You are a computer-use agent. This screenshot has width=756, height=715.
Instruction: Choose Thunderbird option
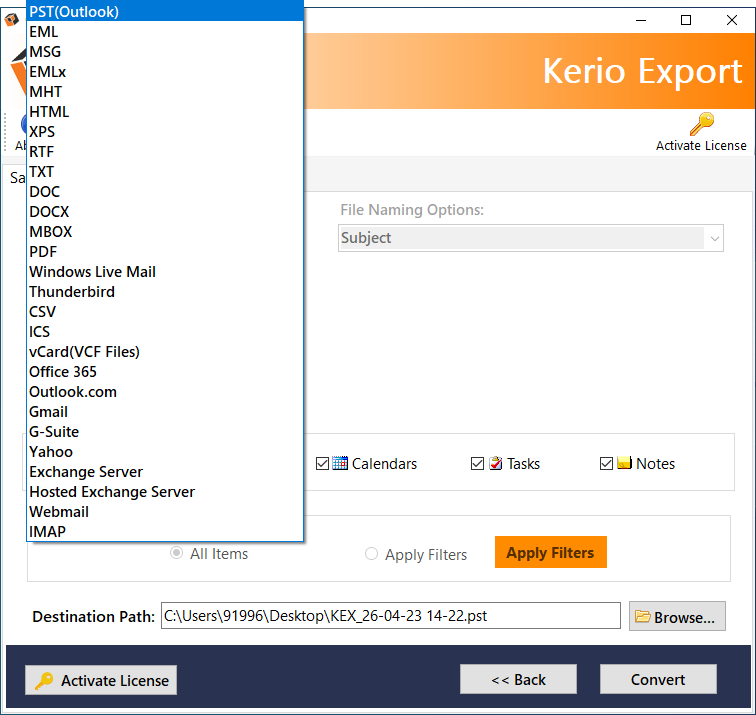pyautogui.click(x=165, y=292)
